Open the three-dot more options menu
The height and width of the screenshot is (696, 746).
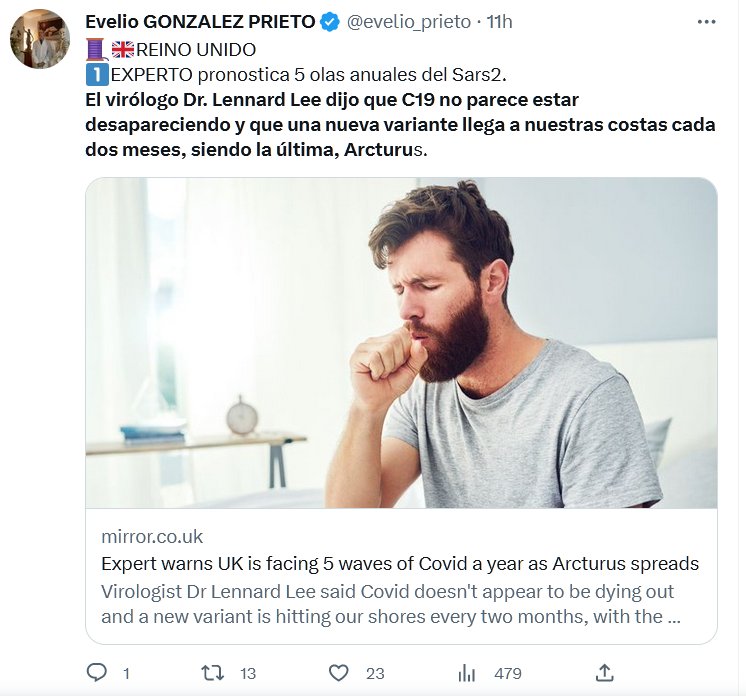[707, 21]
